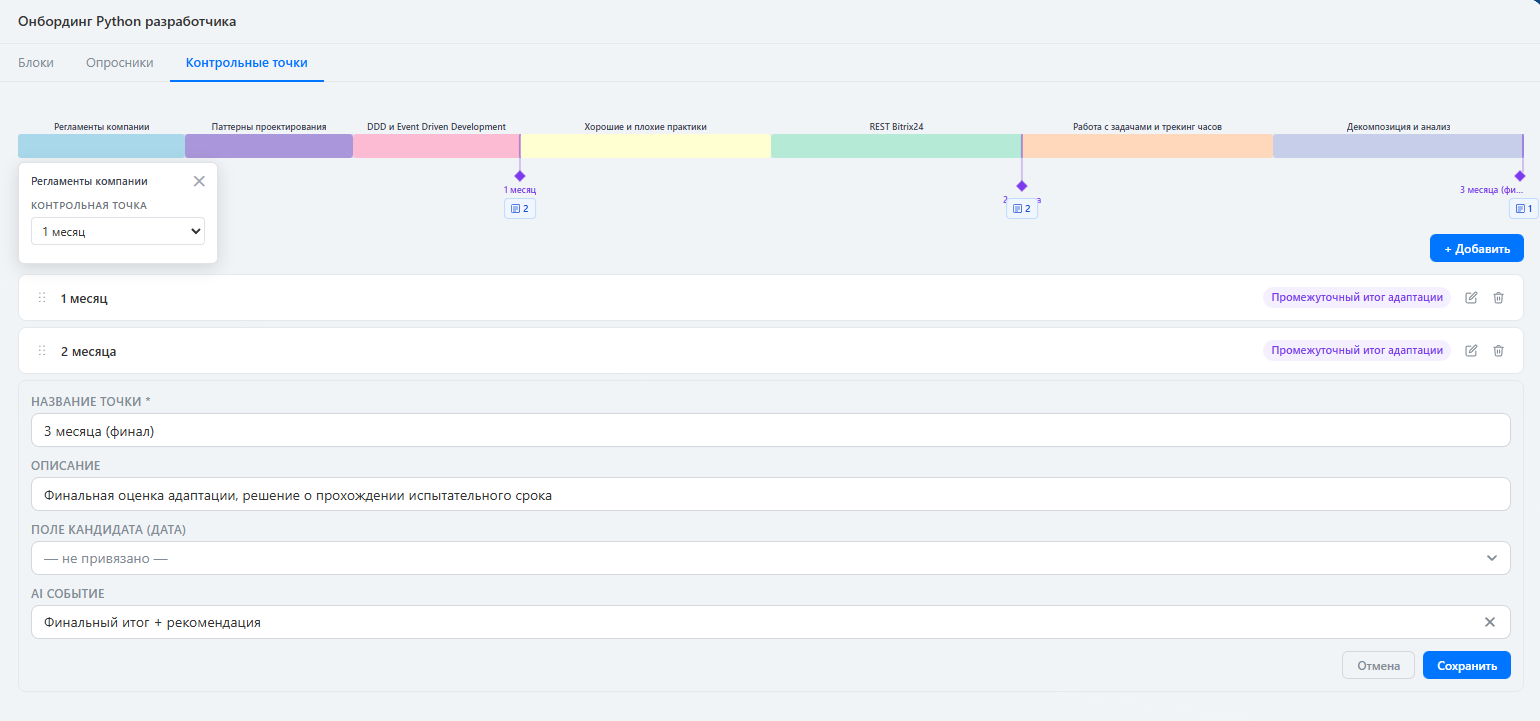1540x721 pixels.
Task: Open the AI событие selector
Action: point(750,622)
